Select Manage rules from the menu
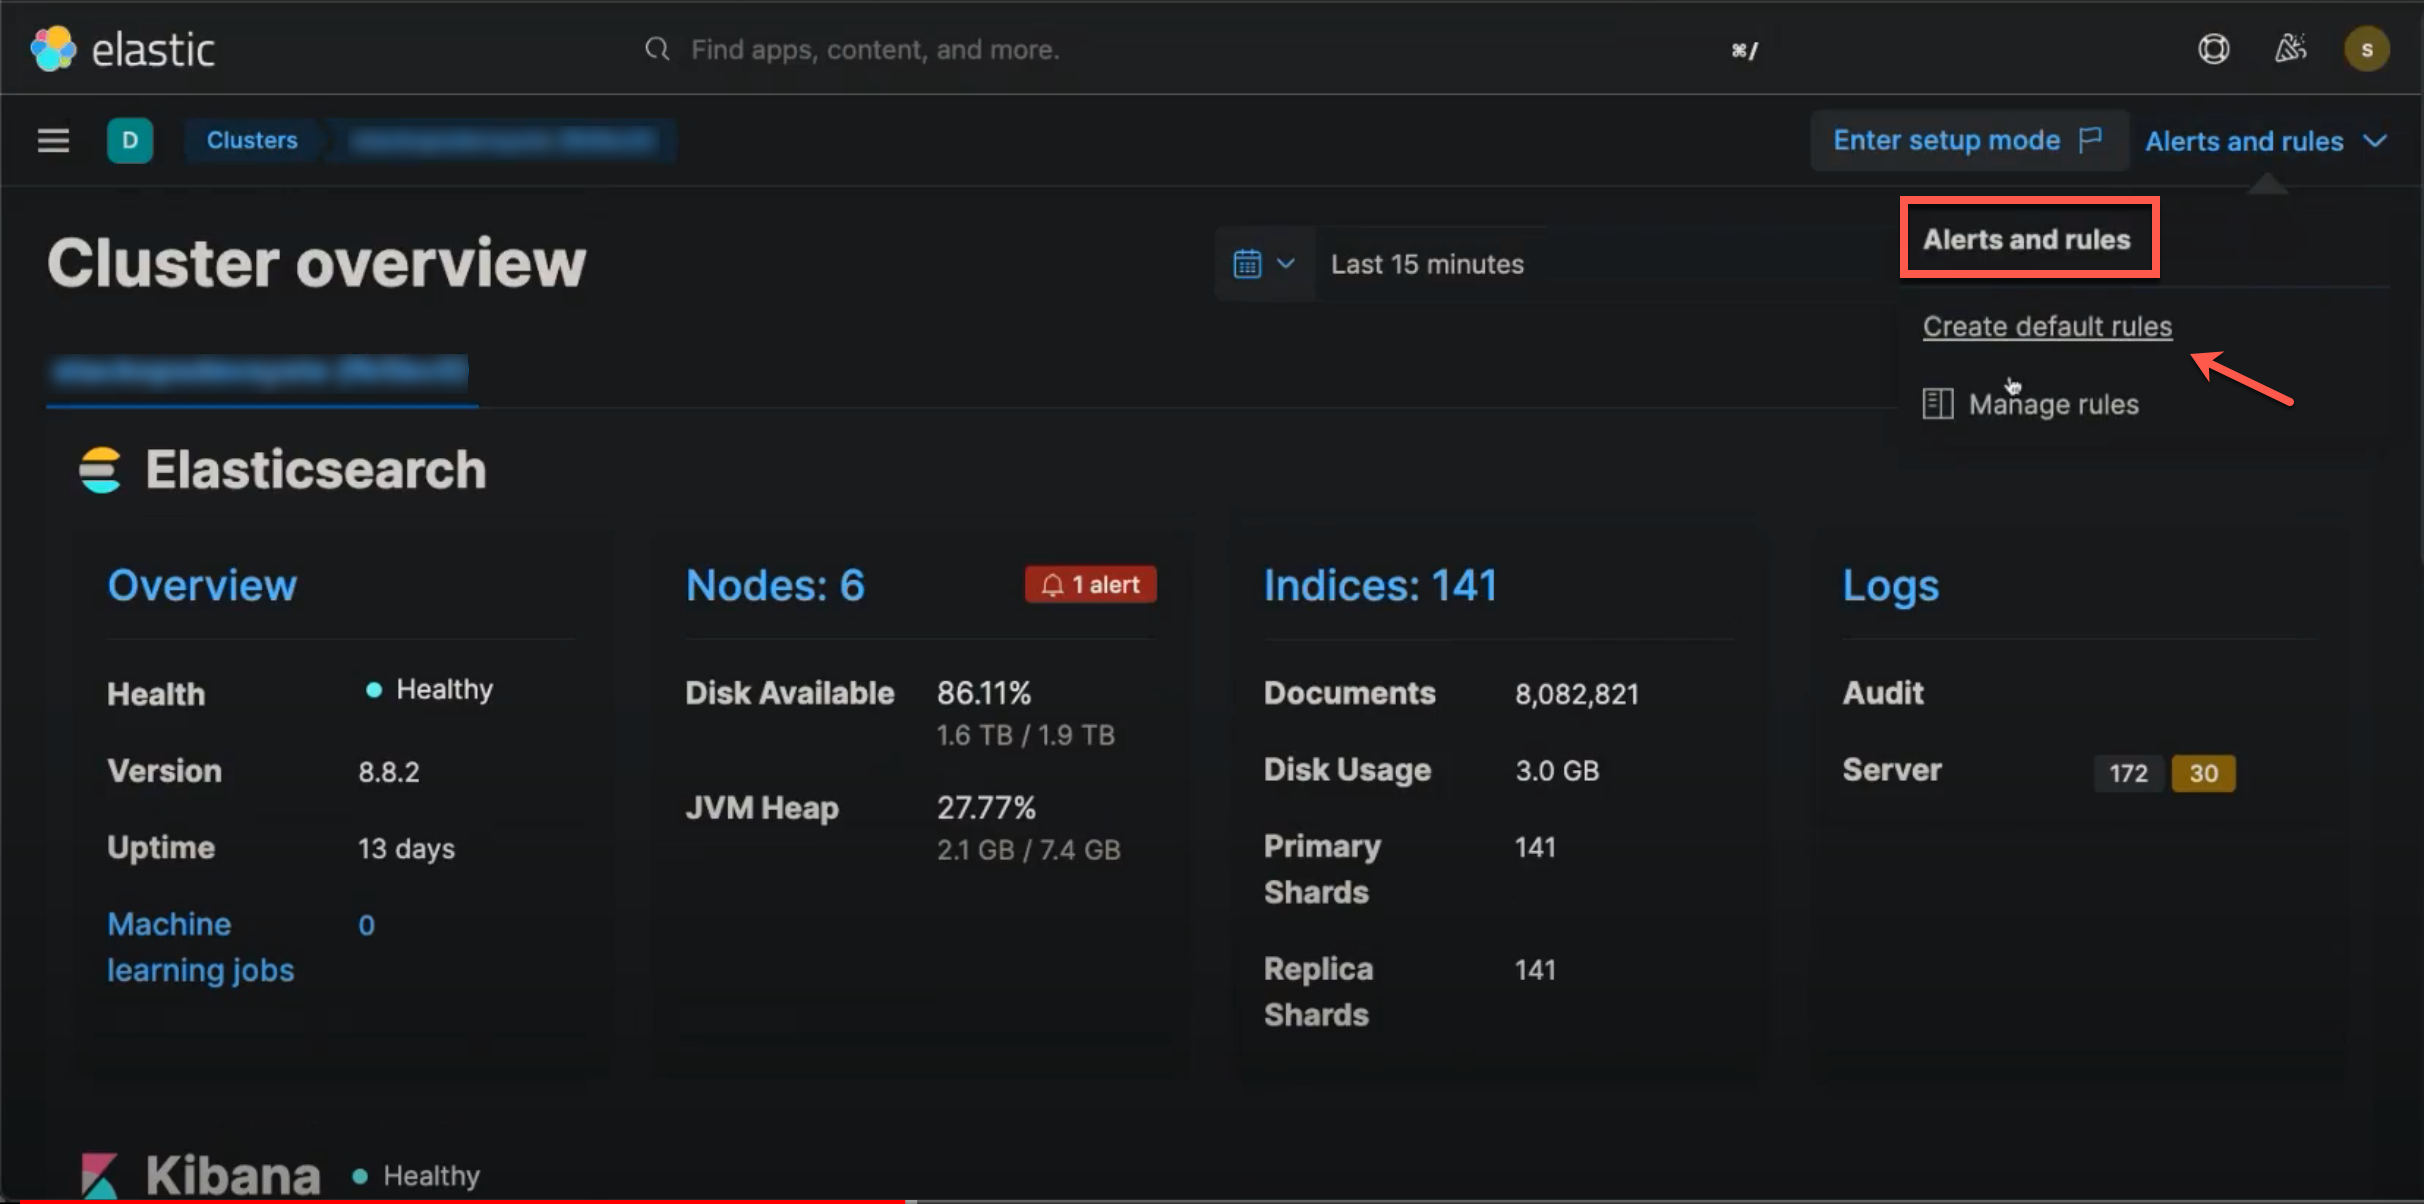The width and height of the screenshot is (2424, 1204). point(2053,403)
